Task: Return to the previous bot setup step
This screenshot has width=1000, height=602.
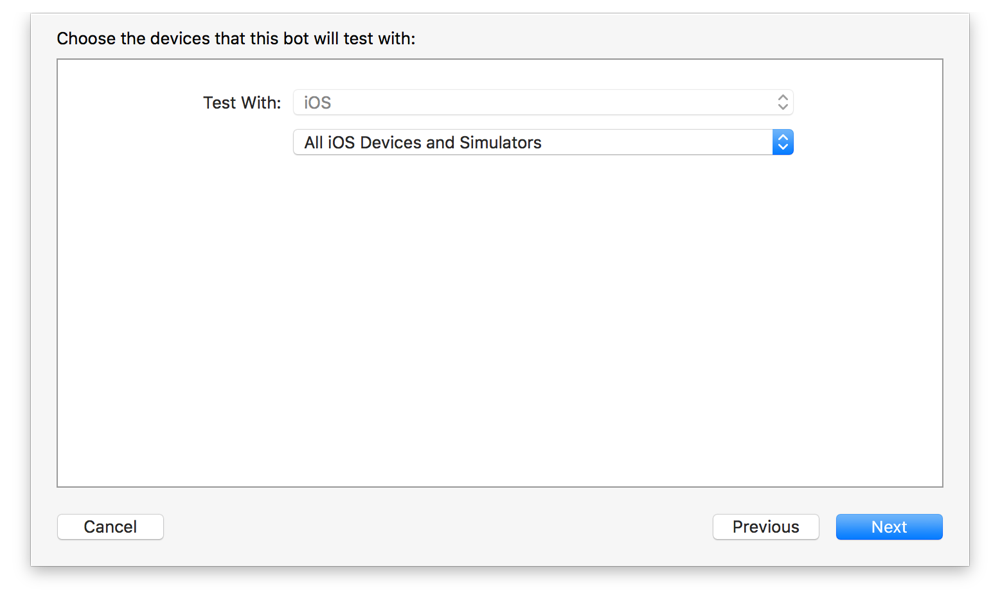Action: point(765,527)
